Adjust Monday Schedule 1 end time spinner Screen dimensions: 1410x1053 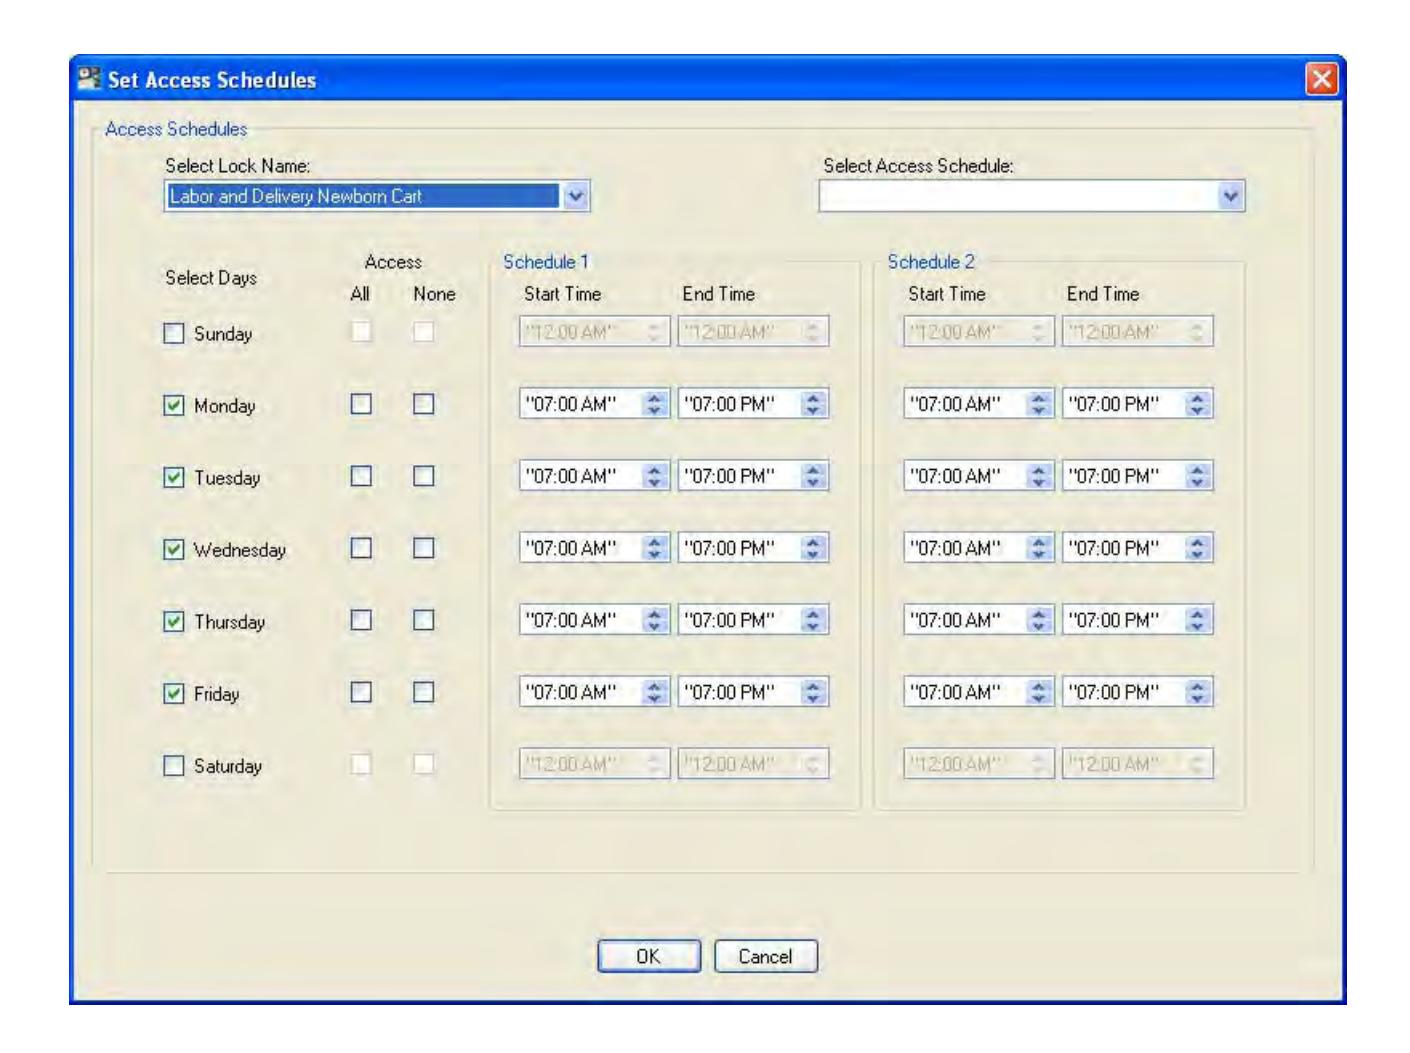point(813,404)
